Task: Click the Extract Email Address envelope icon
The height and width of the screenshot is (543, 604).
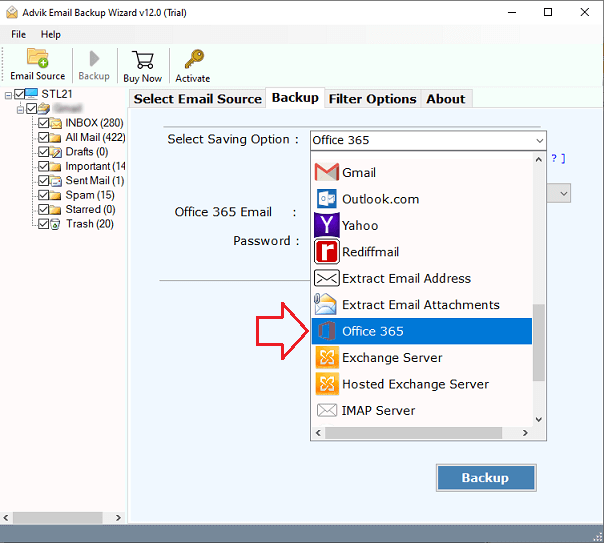Action: pyautogui.click(x=327, y=278)
